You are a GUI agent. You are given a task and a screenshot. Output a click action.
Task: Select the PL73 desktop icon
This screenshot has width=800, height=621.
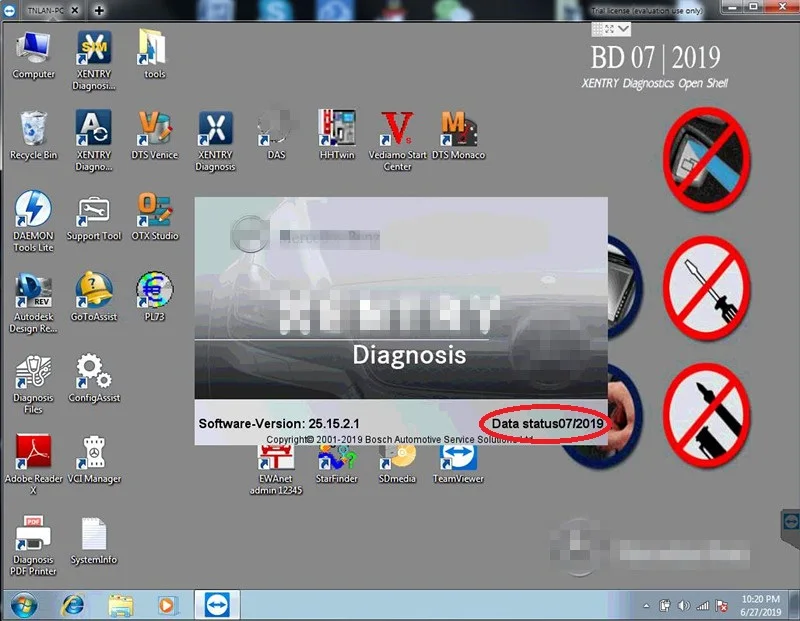(155, 297)
